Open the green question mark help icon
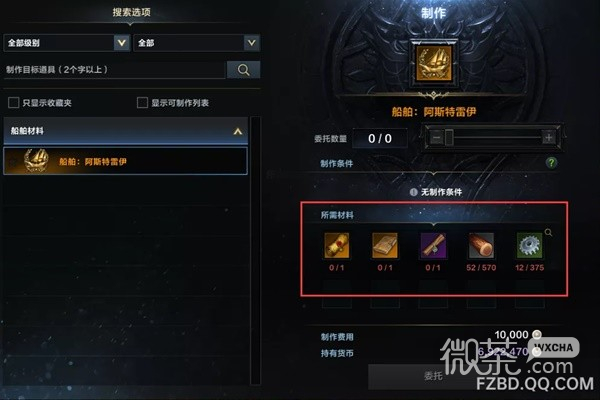The height and width of the screenshot is (400, 600). (x=551, y=163)
